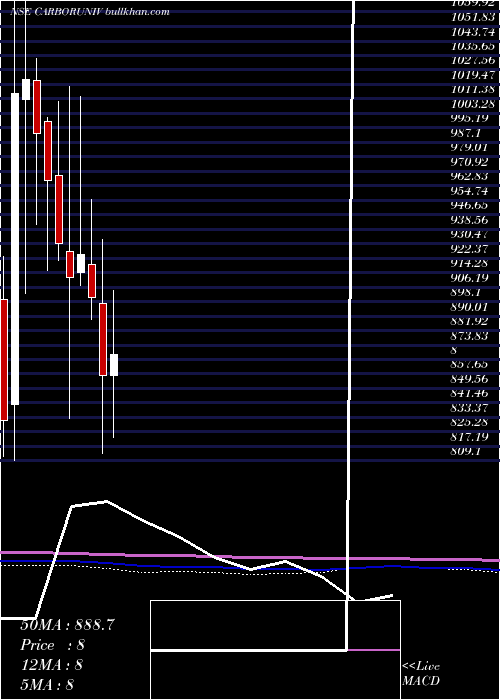The height and width of the screenshot is (700, 500).
Task: Select the 881.92 price axis label
Action: [x=470, y=321]
